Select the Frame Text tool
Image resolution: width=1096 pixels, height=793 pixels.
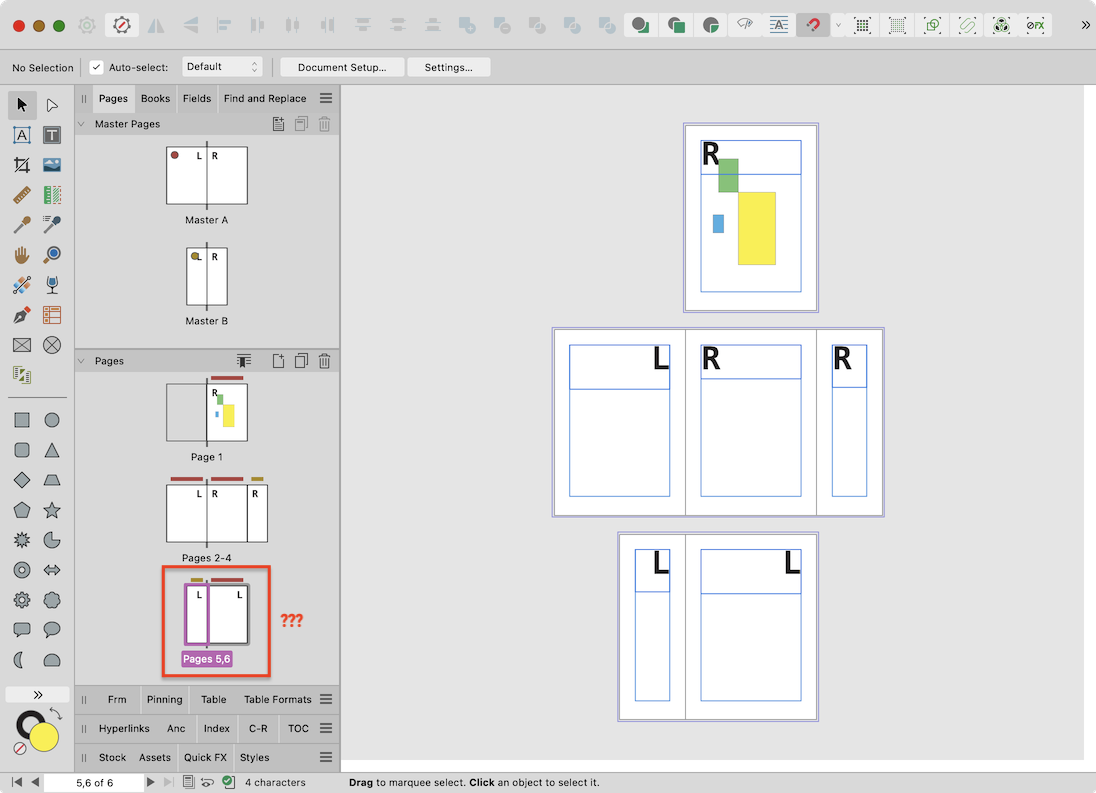(52, 135)
